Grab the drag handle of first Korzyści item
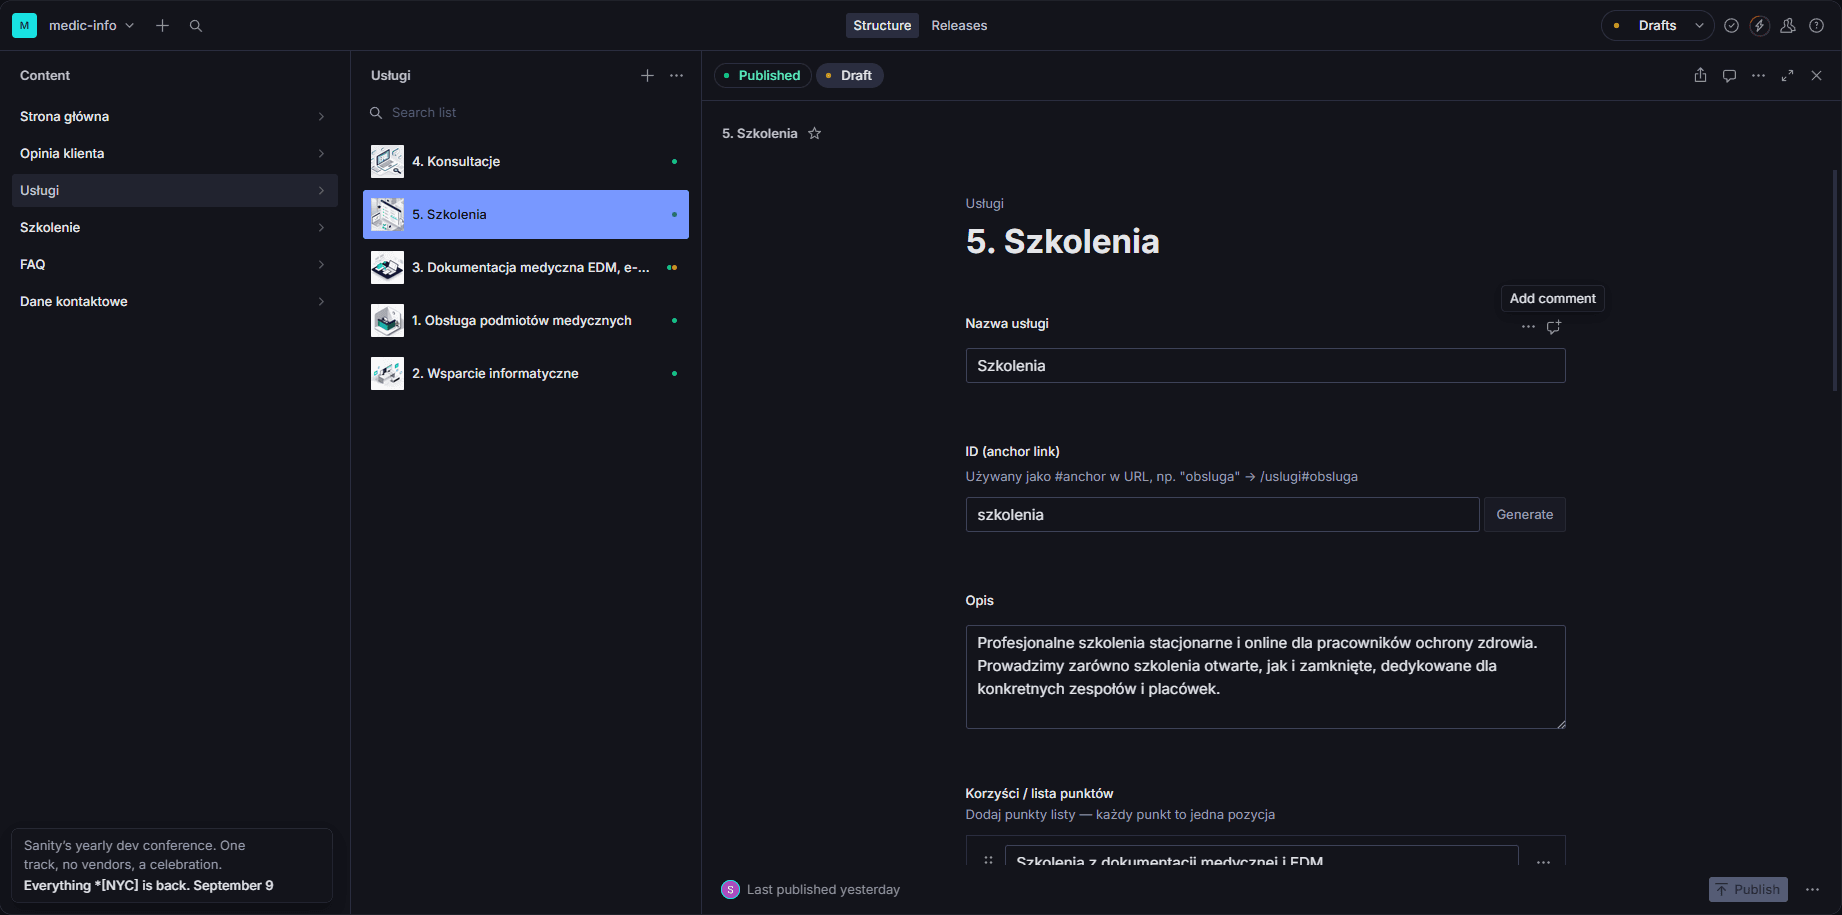Image resolution: width=1842 pixels, height=915 pixels. tap(988, 860)
